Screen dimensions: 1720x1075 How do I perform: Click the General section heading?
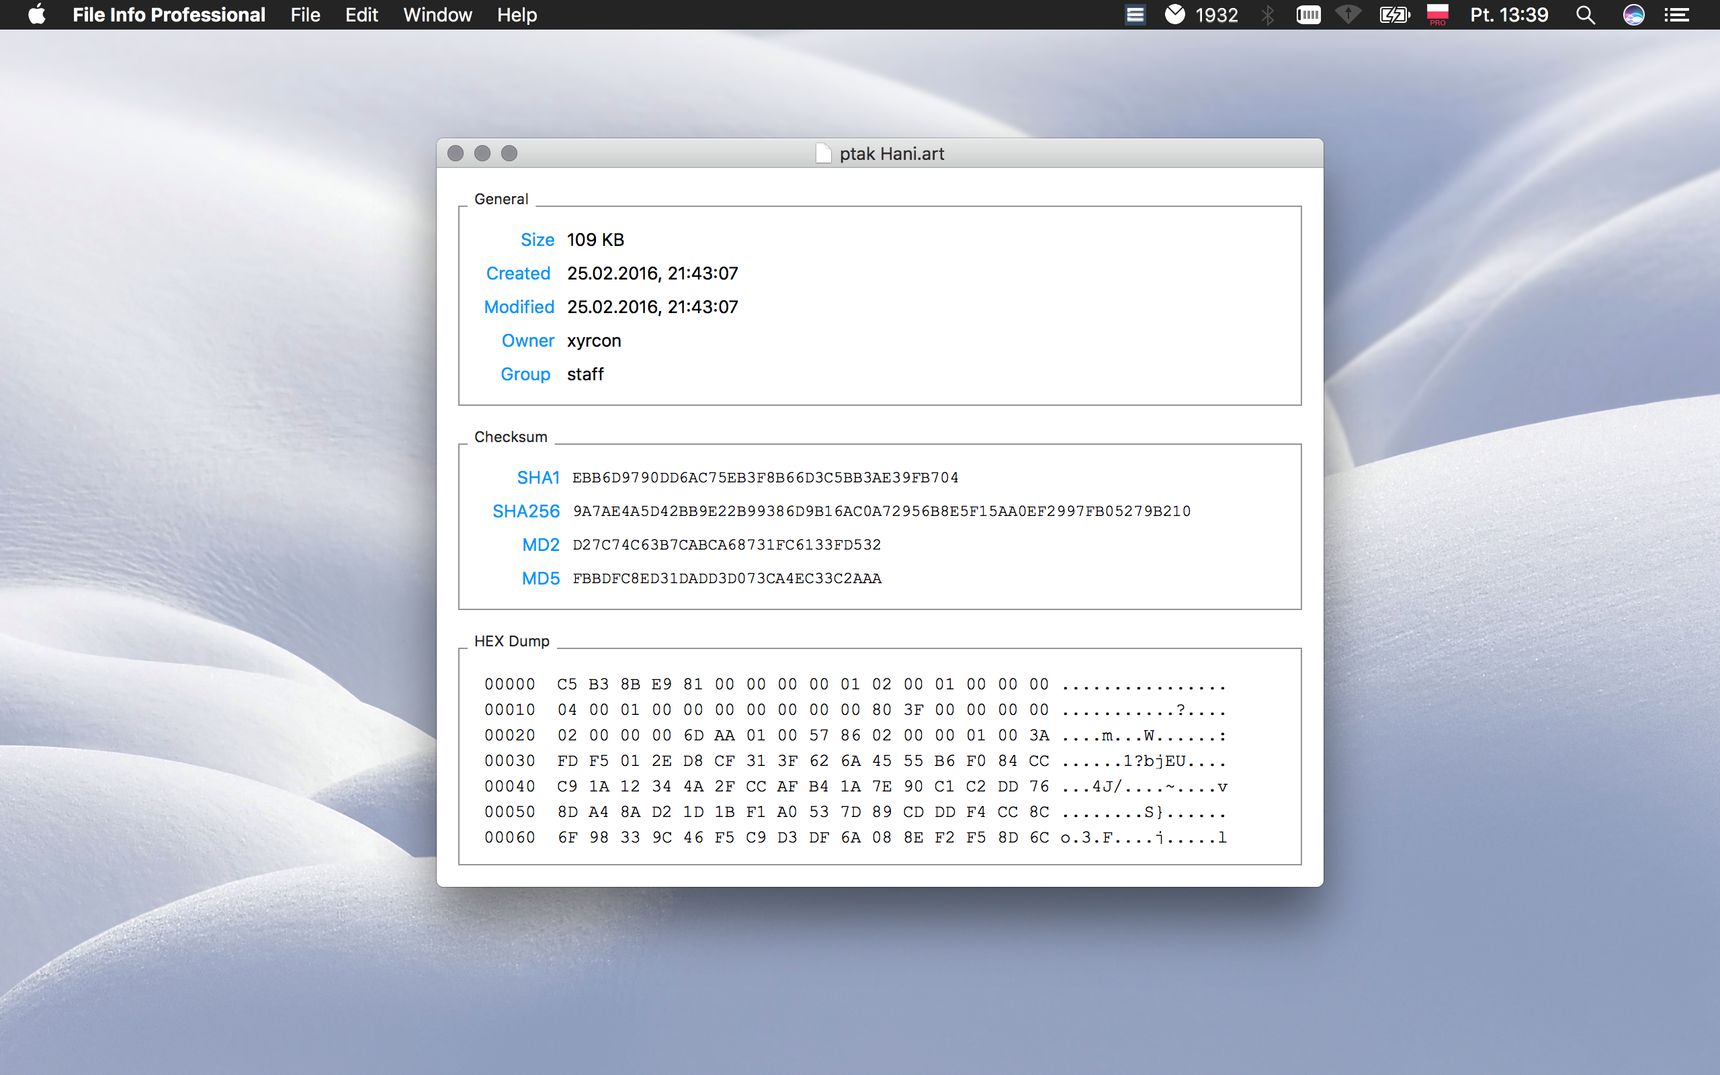501,199
